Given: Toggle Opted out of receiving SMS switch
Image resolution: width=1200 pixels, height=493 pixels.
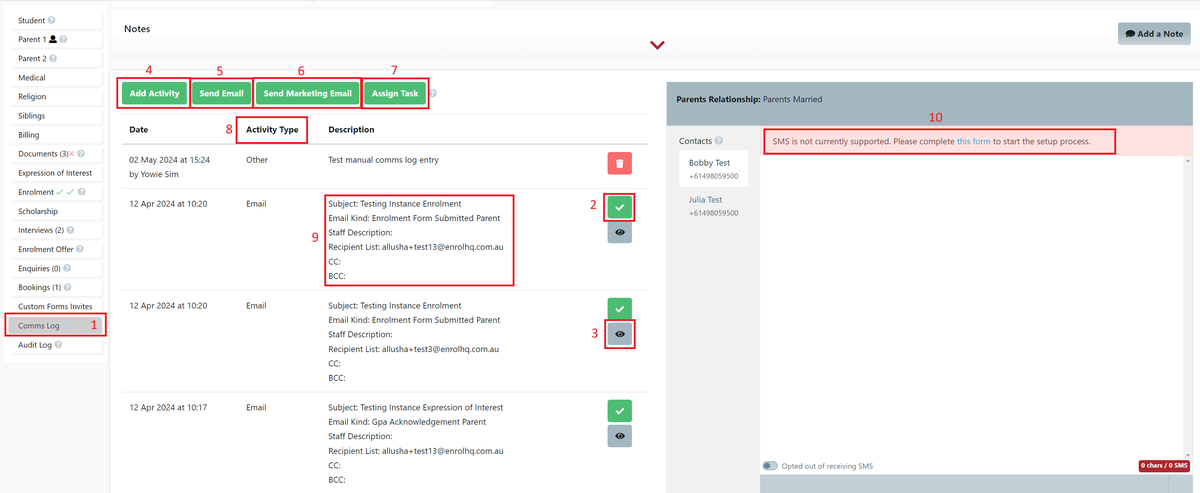Looking at the screenshot, I should point(769,466).
